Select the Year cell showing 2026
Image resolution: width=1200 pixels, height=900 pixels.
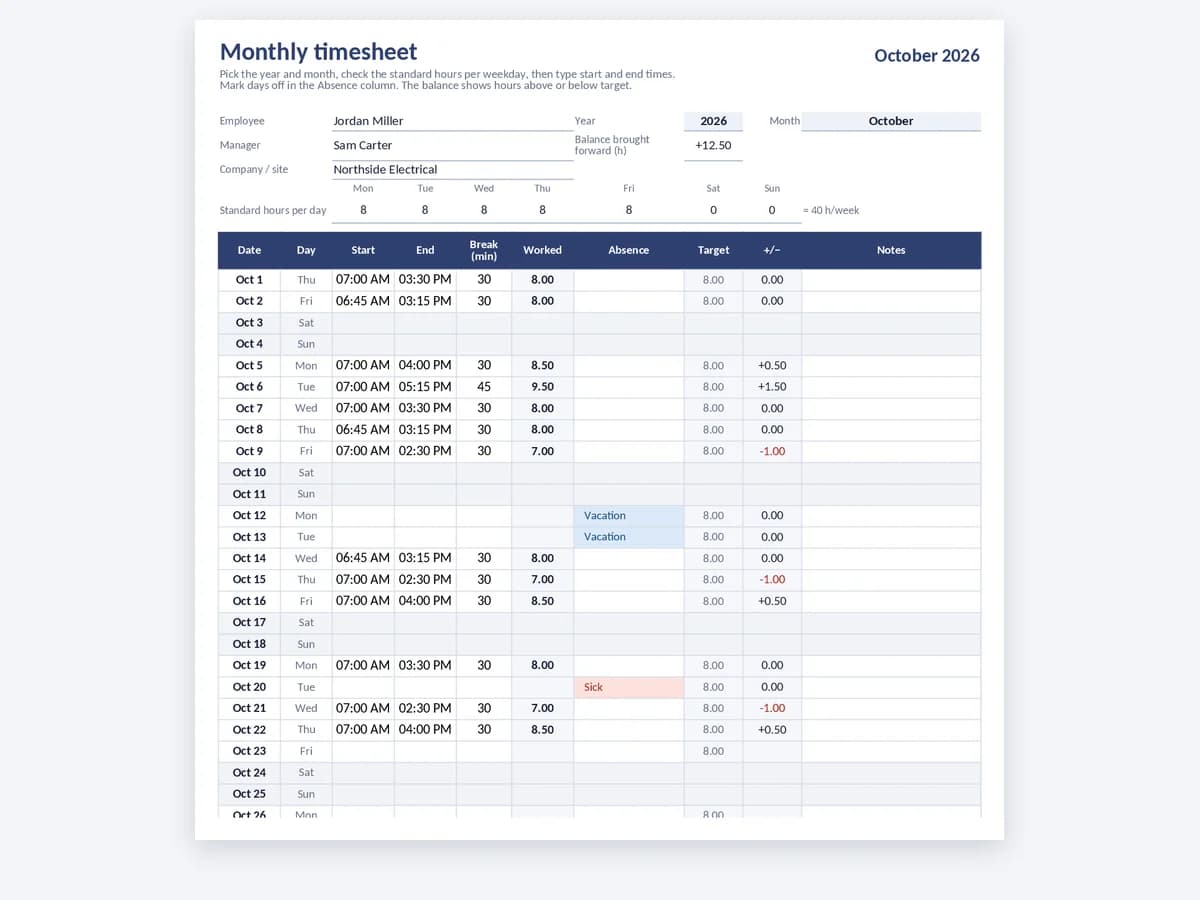[x=713, y=121]
